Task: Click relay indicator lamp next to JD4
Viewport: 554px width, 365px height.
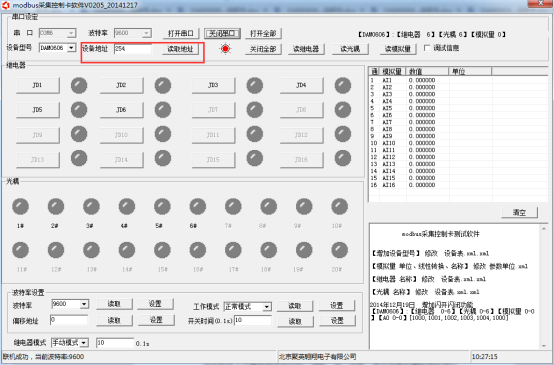Action: coord(343,86)
